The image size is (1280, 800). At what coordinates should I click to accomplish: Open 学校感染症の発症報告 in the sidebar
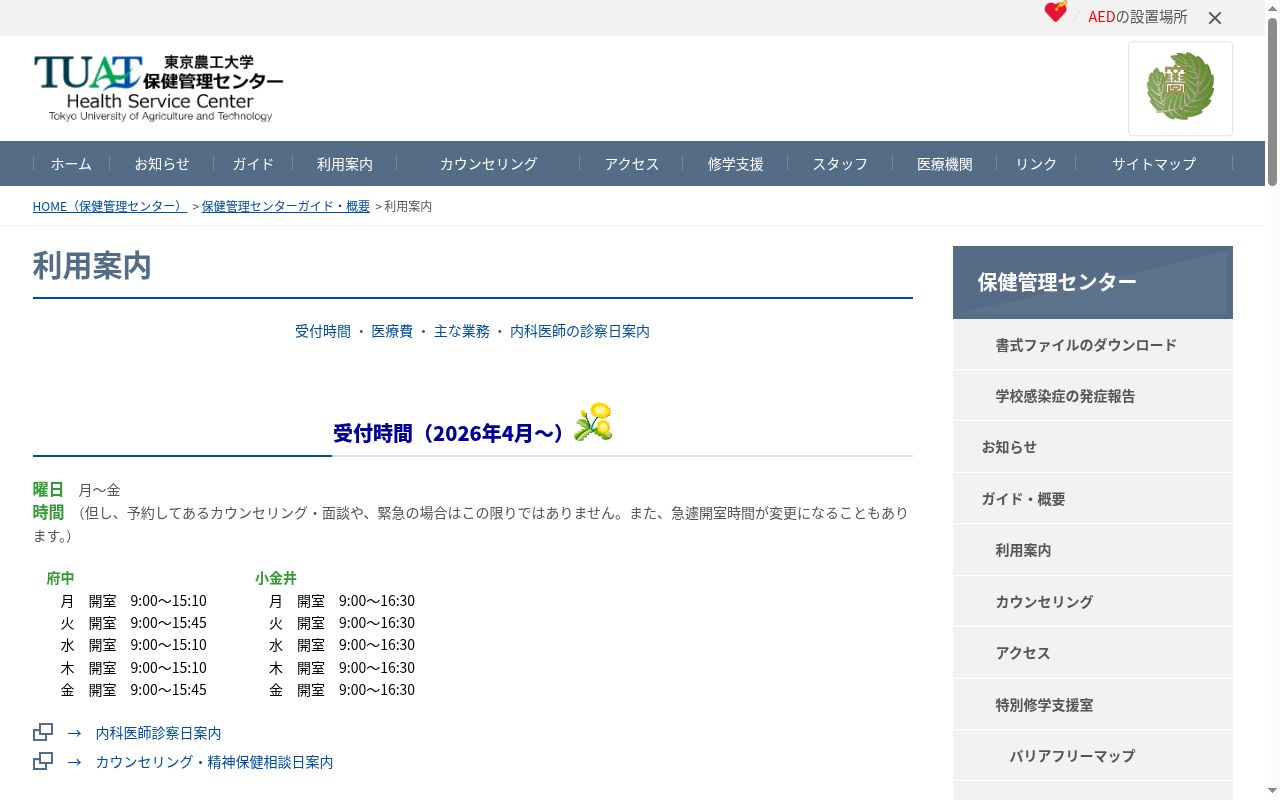point(1093,396)
